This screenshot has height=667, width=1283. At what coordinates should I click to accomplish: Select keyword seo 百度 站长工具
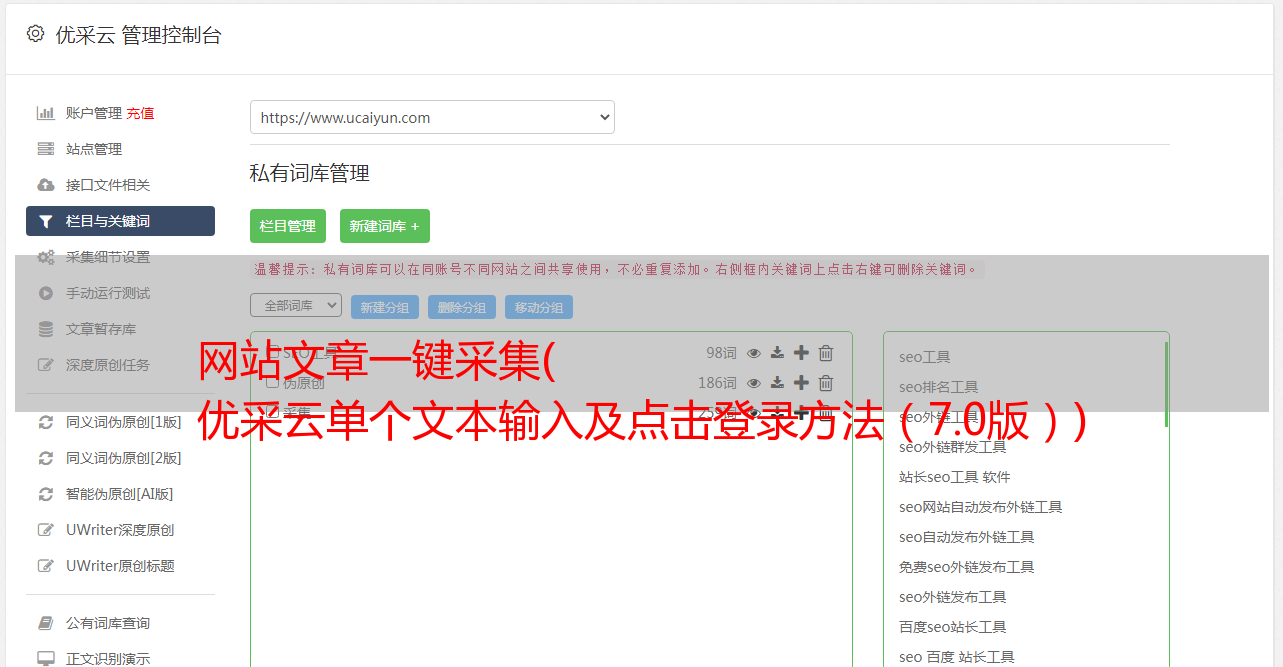pyautogui.click(x=956, y=657)
